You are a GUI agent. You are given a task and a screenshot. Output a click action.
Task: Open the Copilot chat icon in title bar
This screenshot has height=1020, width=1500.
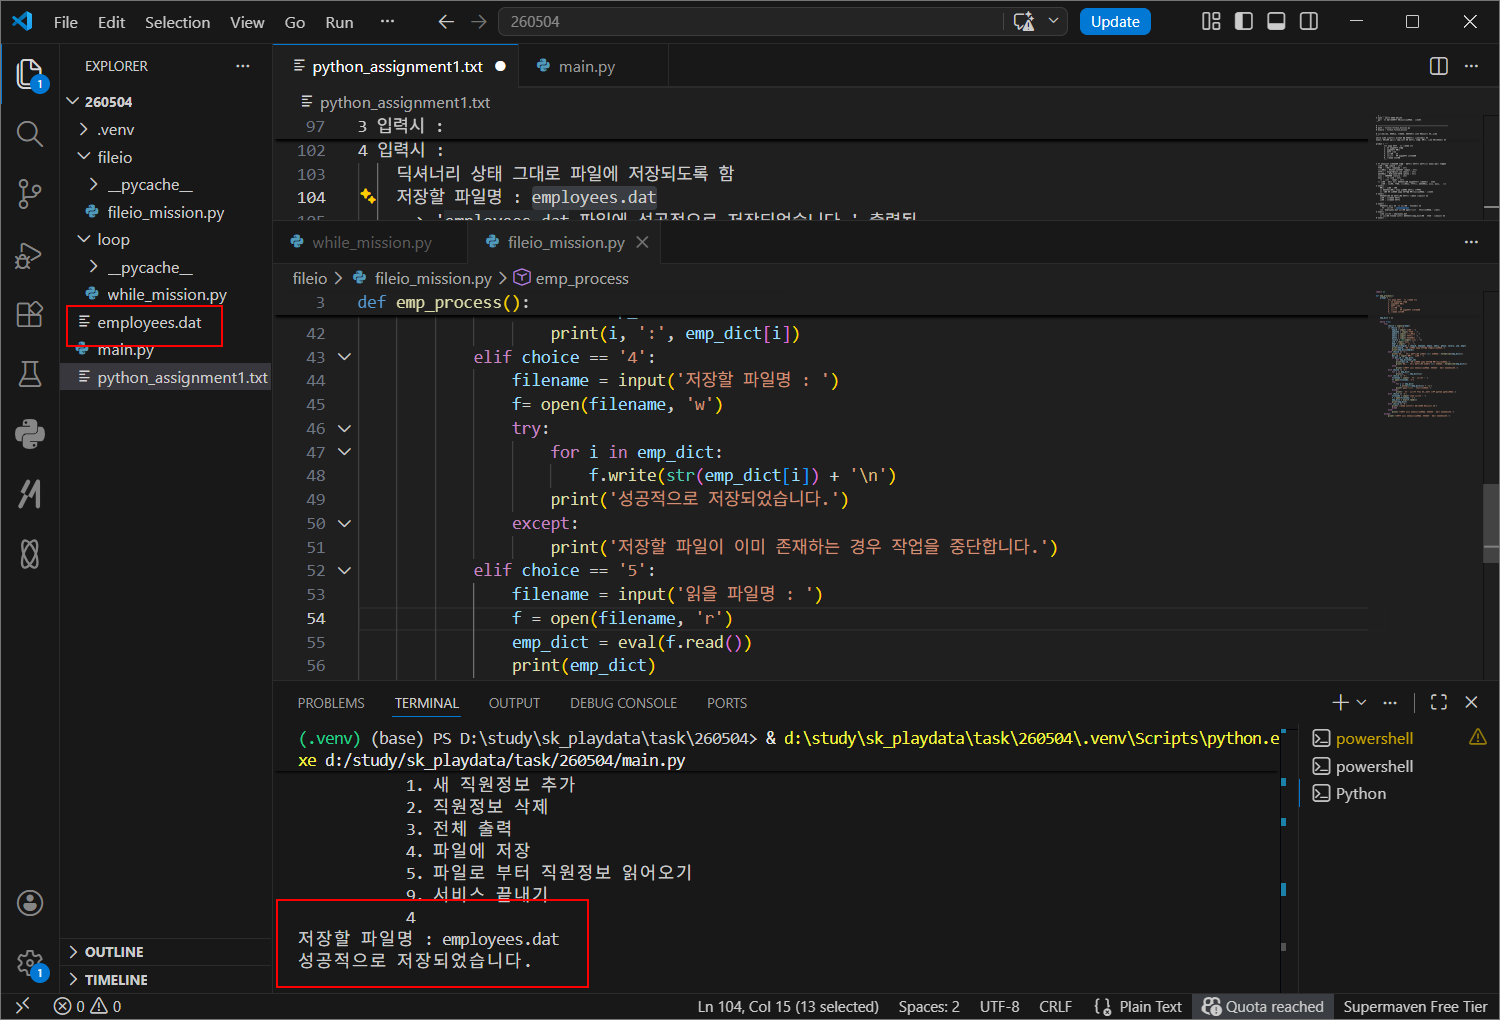1024,21
